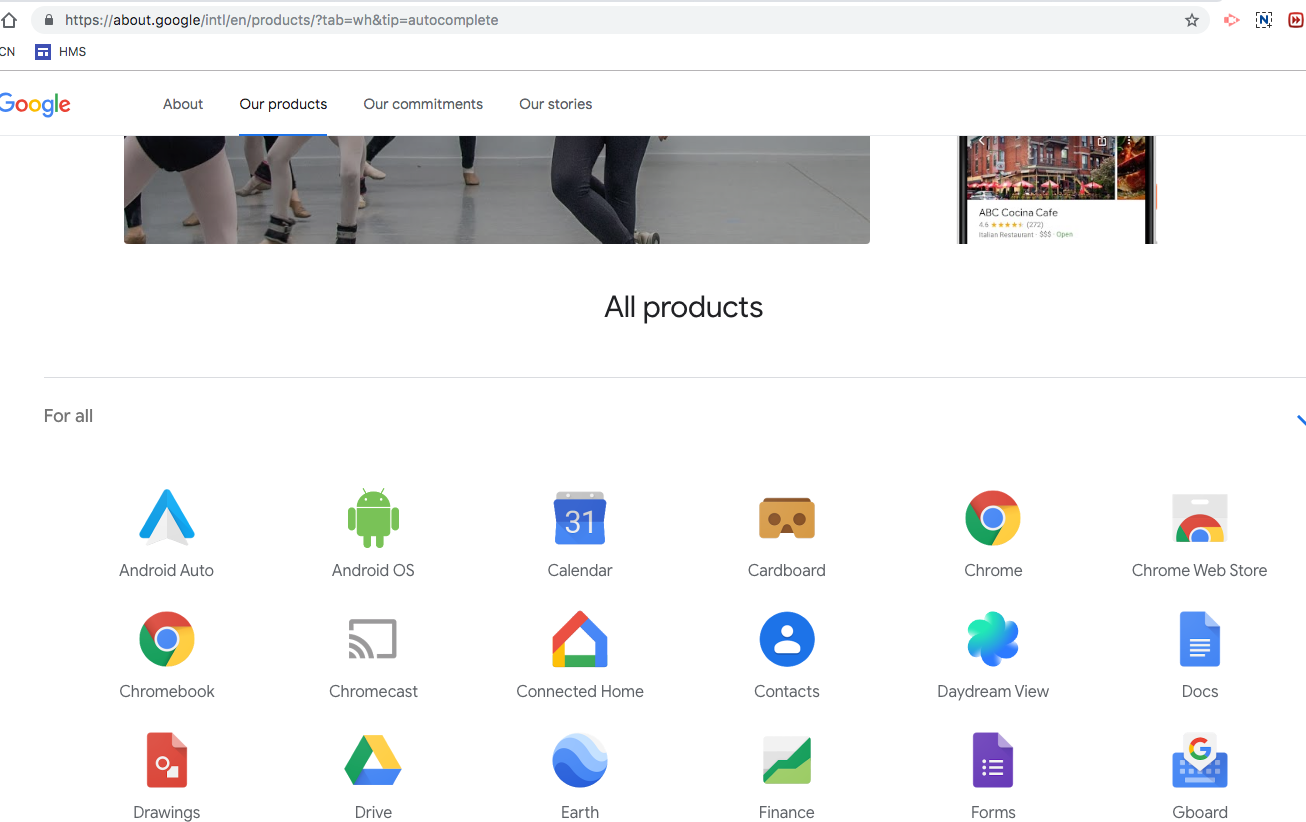Viewport: 1306px width, 822px height.
Task: Open the N extension icon
Action: pyautogui.click(x=1264, y=20)
